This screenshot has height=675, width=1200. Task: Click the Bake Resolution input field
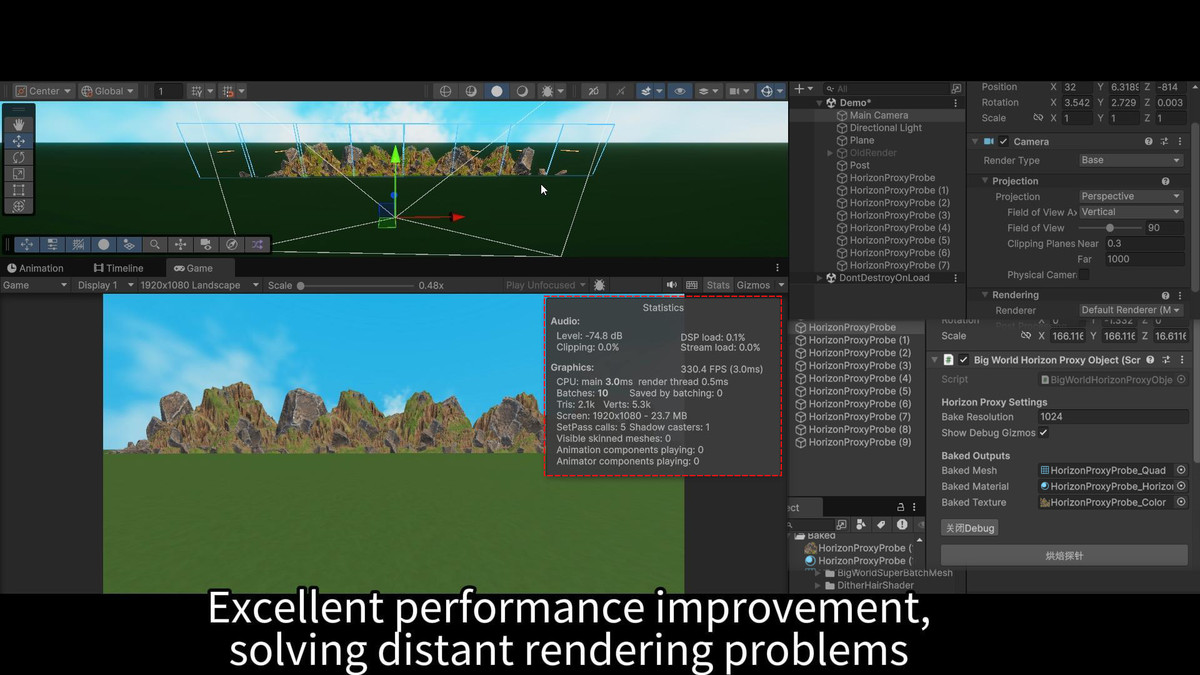pos(1110,417)
